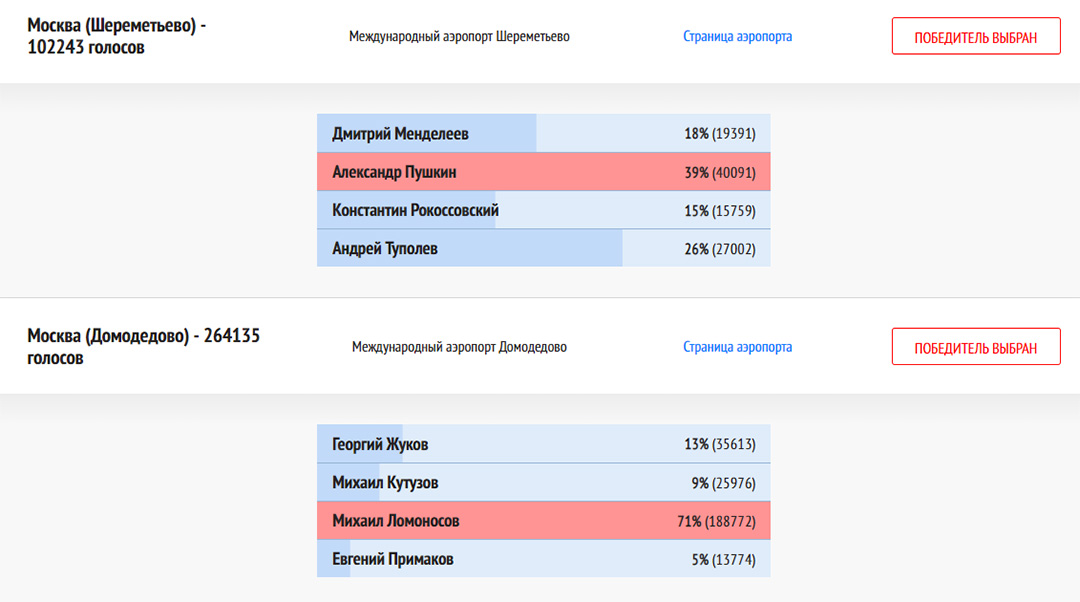The width and height of the screenshot is (1080, 602).
Task: Select the Михаил Ломоносов highlighted row
Action: [543, 520]
